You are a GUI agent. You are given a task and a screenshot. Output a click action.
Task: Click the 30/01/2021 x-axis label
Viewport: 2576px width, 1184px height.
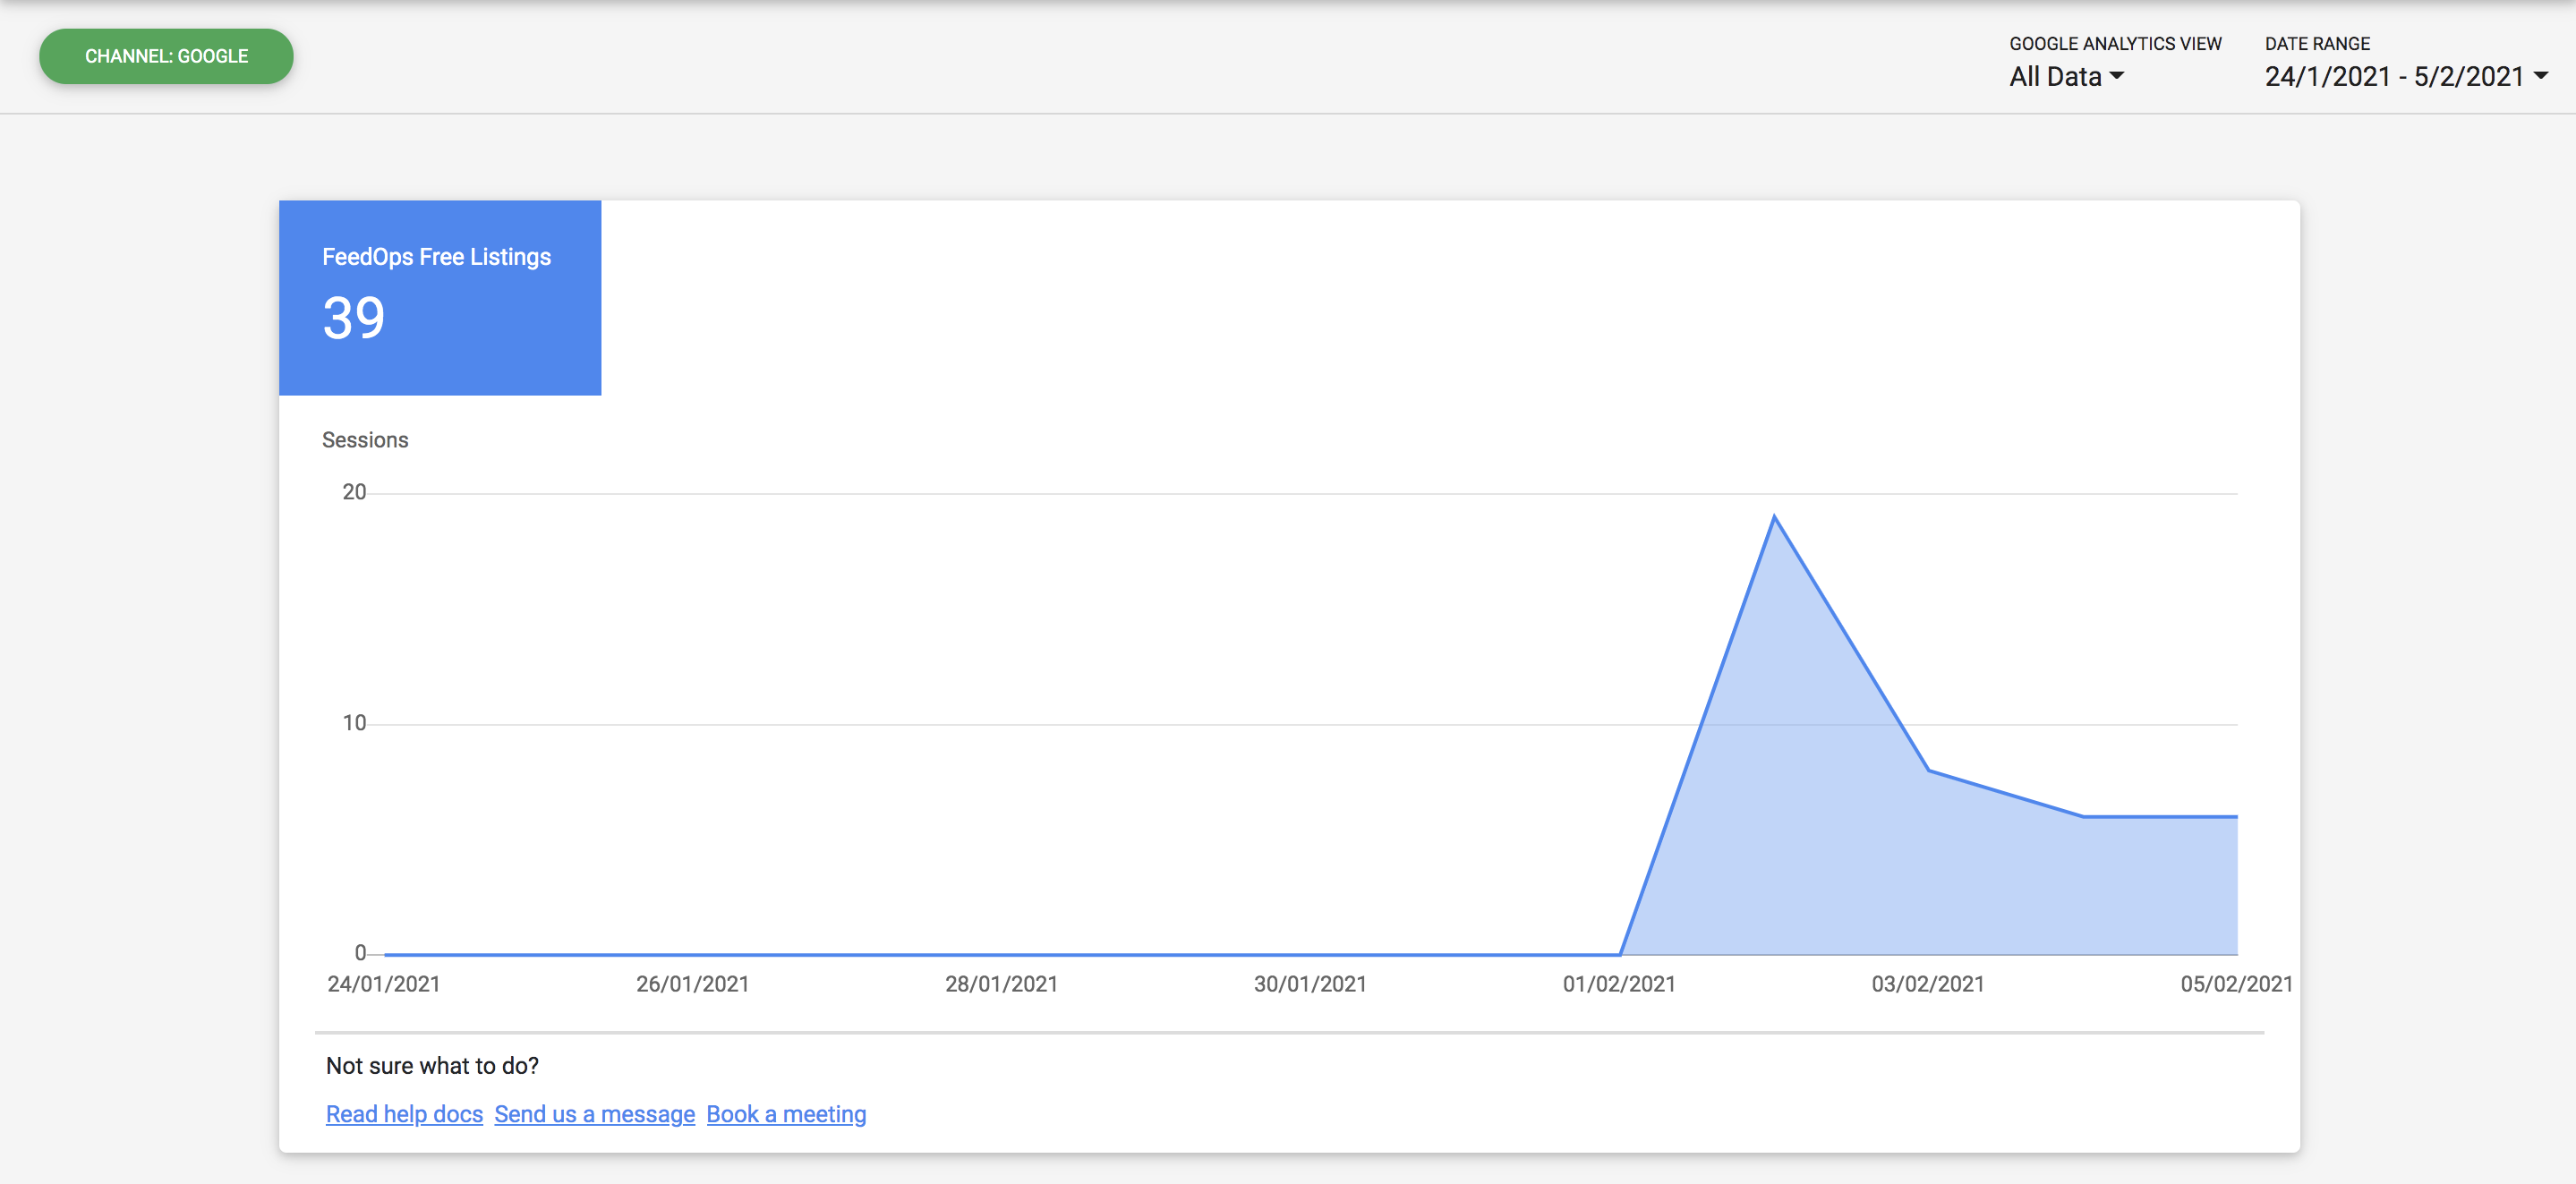(x=1310, y=984)
